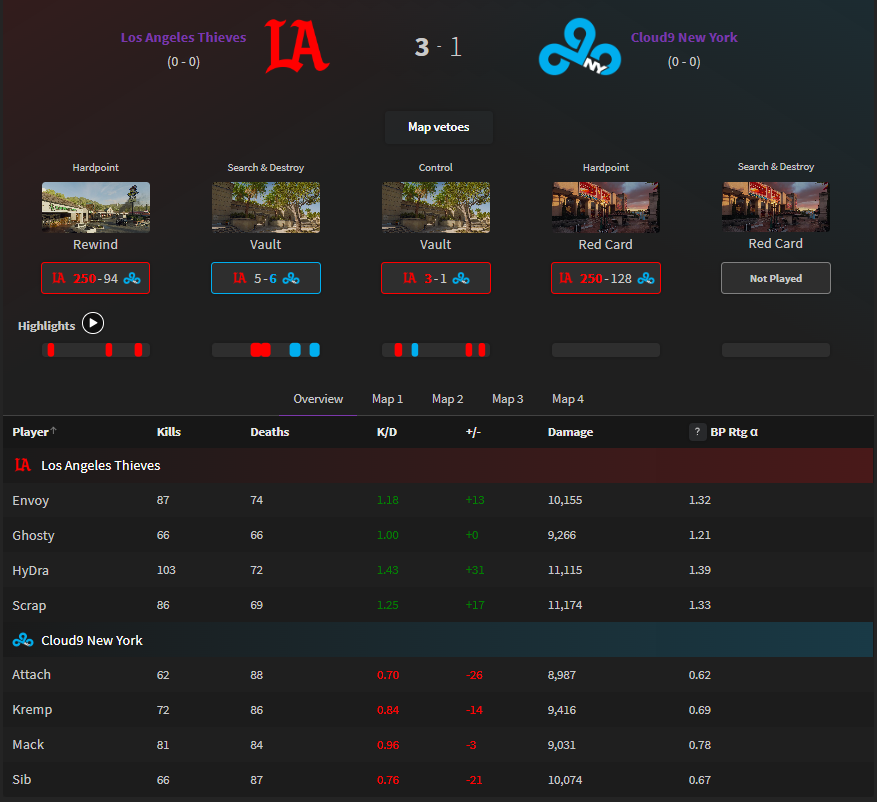Select player Scrap
This screenshot has width=877, height=802.
pyautogui.click(x=29, y=605)
